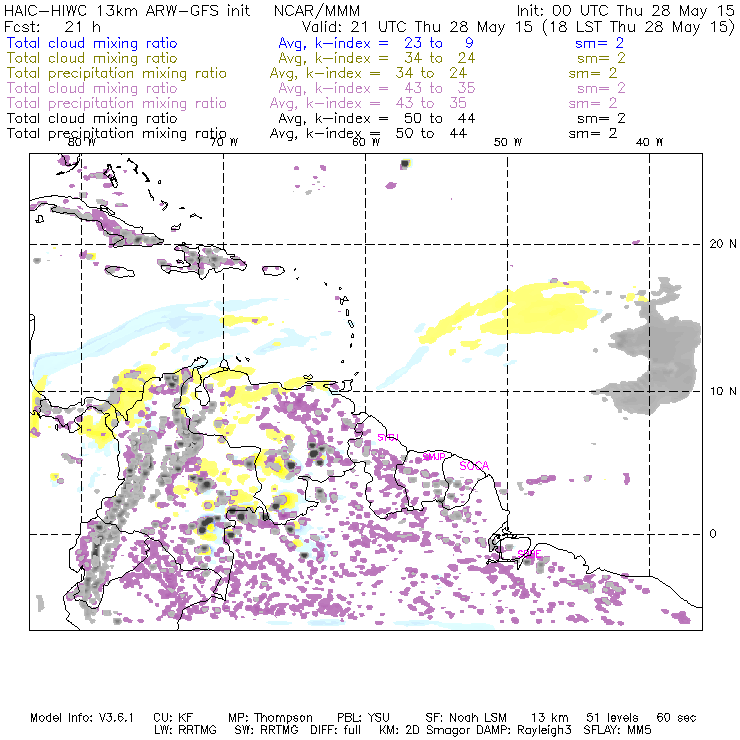Click black "Total cloud mixing ratio" legend label

92,118
